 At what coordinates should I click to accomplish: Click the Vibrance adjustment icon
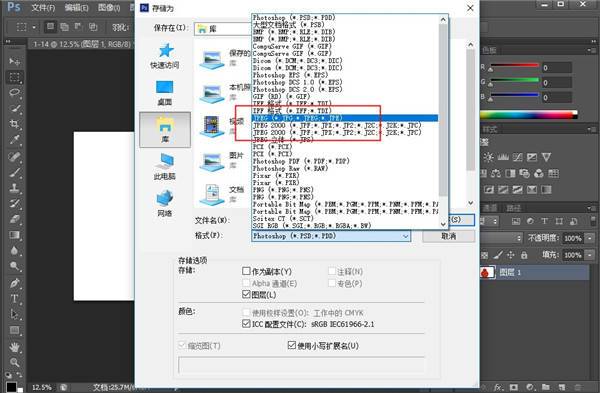[546, 157]
